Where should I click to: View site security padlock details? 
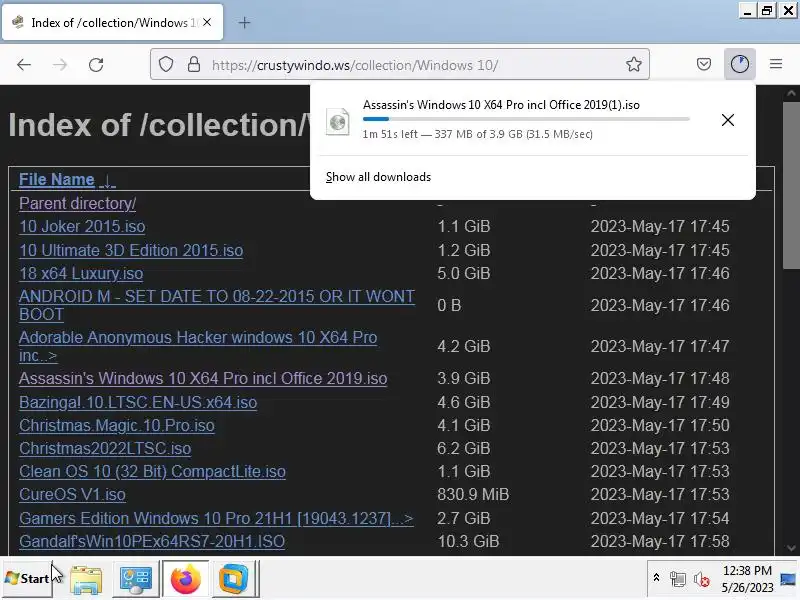194,64
